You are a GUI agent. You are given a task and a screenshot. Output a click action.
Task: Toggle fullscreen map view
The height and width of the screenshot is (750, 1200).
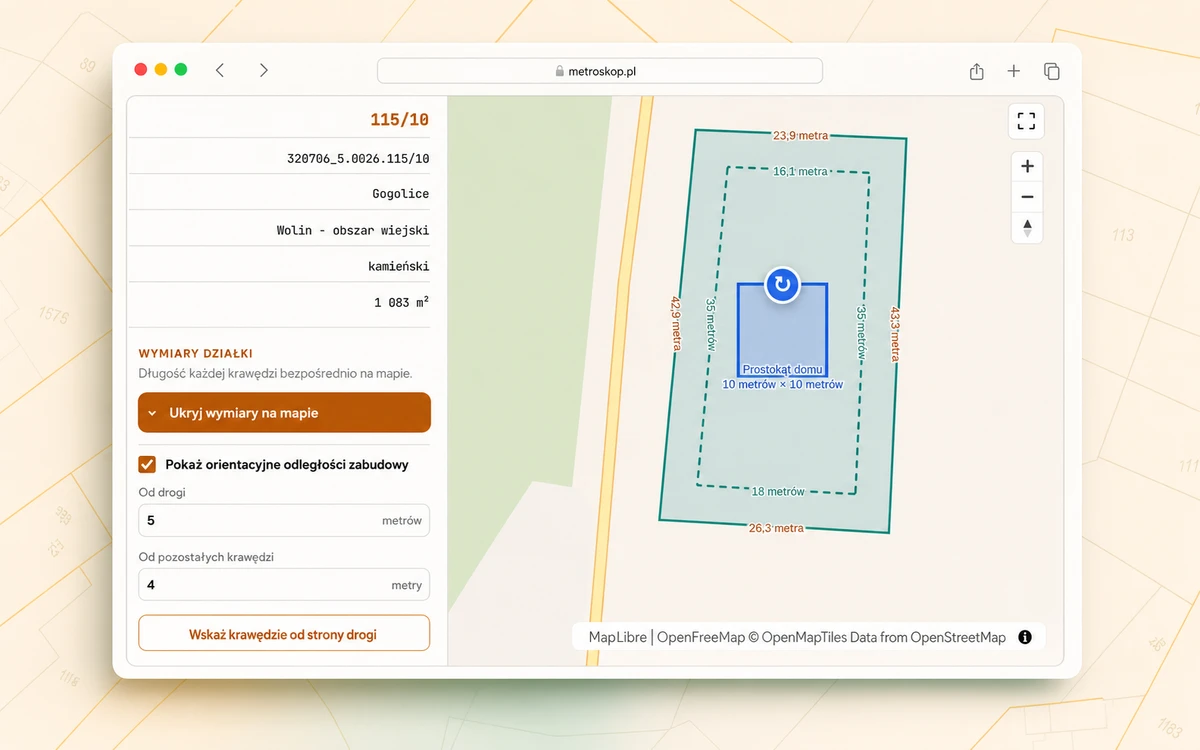click(1026, 121)
